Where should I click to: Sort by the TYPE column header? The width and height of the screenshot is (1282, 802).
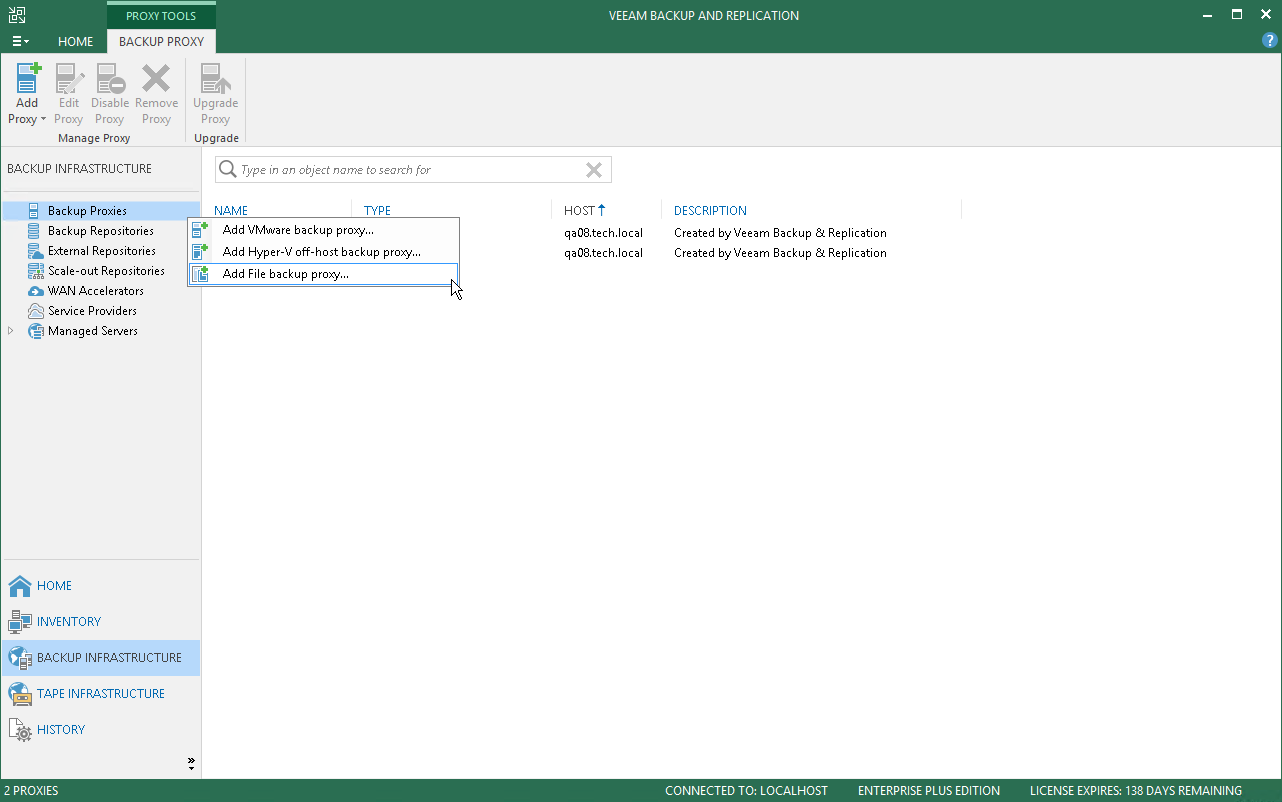[378, 211]
